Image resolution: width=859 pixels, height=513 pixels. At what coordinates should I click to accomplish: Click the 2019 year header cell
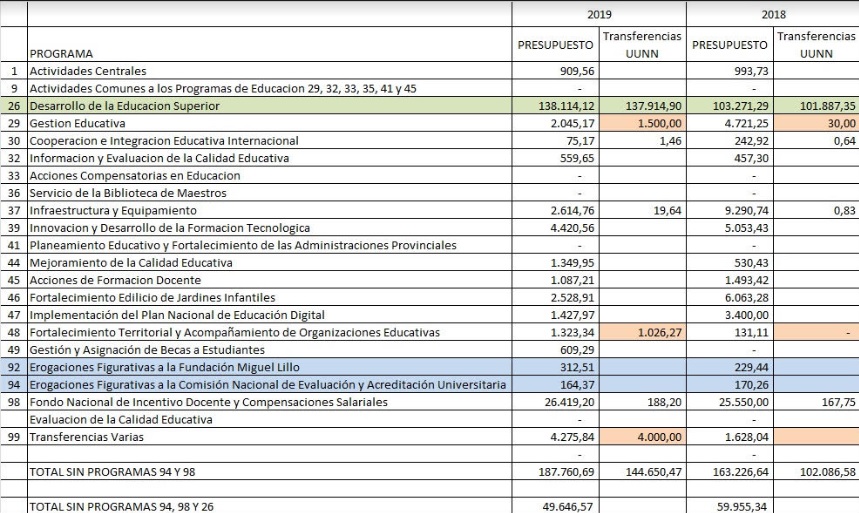coord(599,14)
